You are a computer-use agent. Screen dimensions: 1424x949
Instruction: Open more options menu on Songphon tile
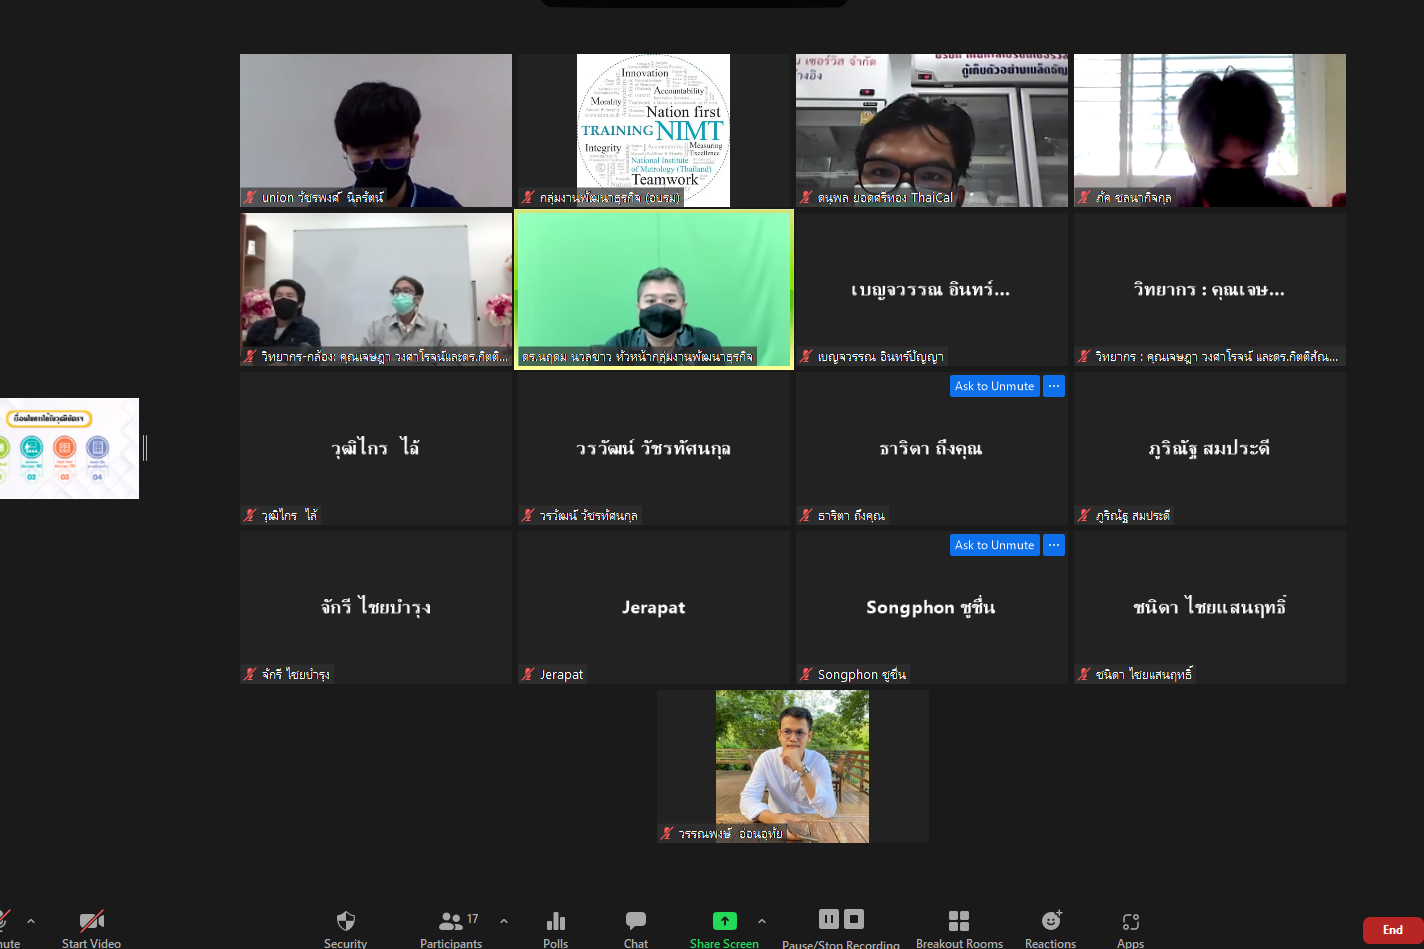tap(1054, 545)
